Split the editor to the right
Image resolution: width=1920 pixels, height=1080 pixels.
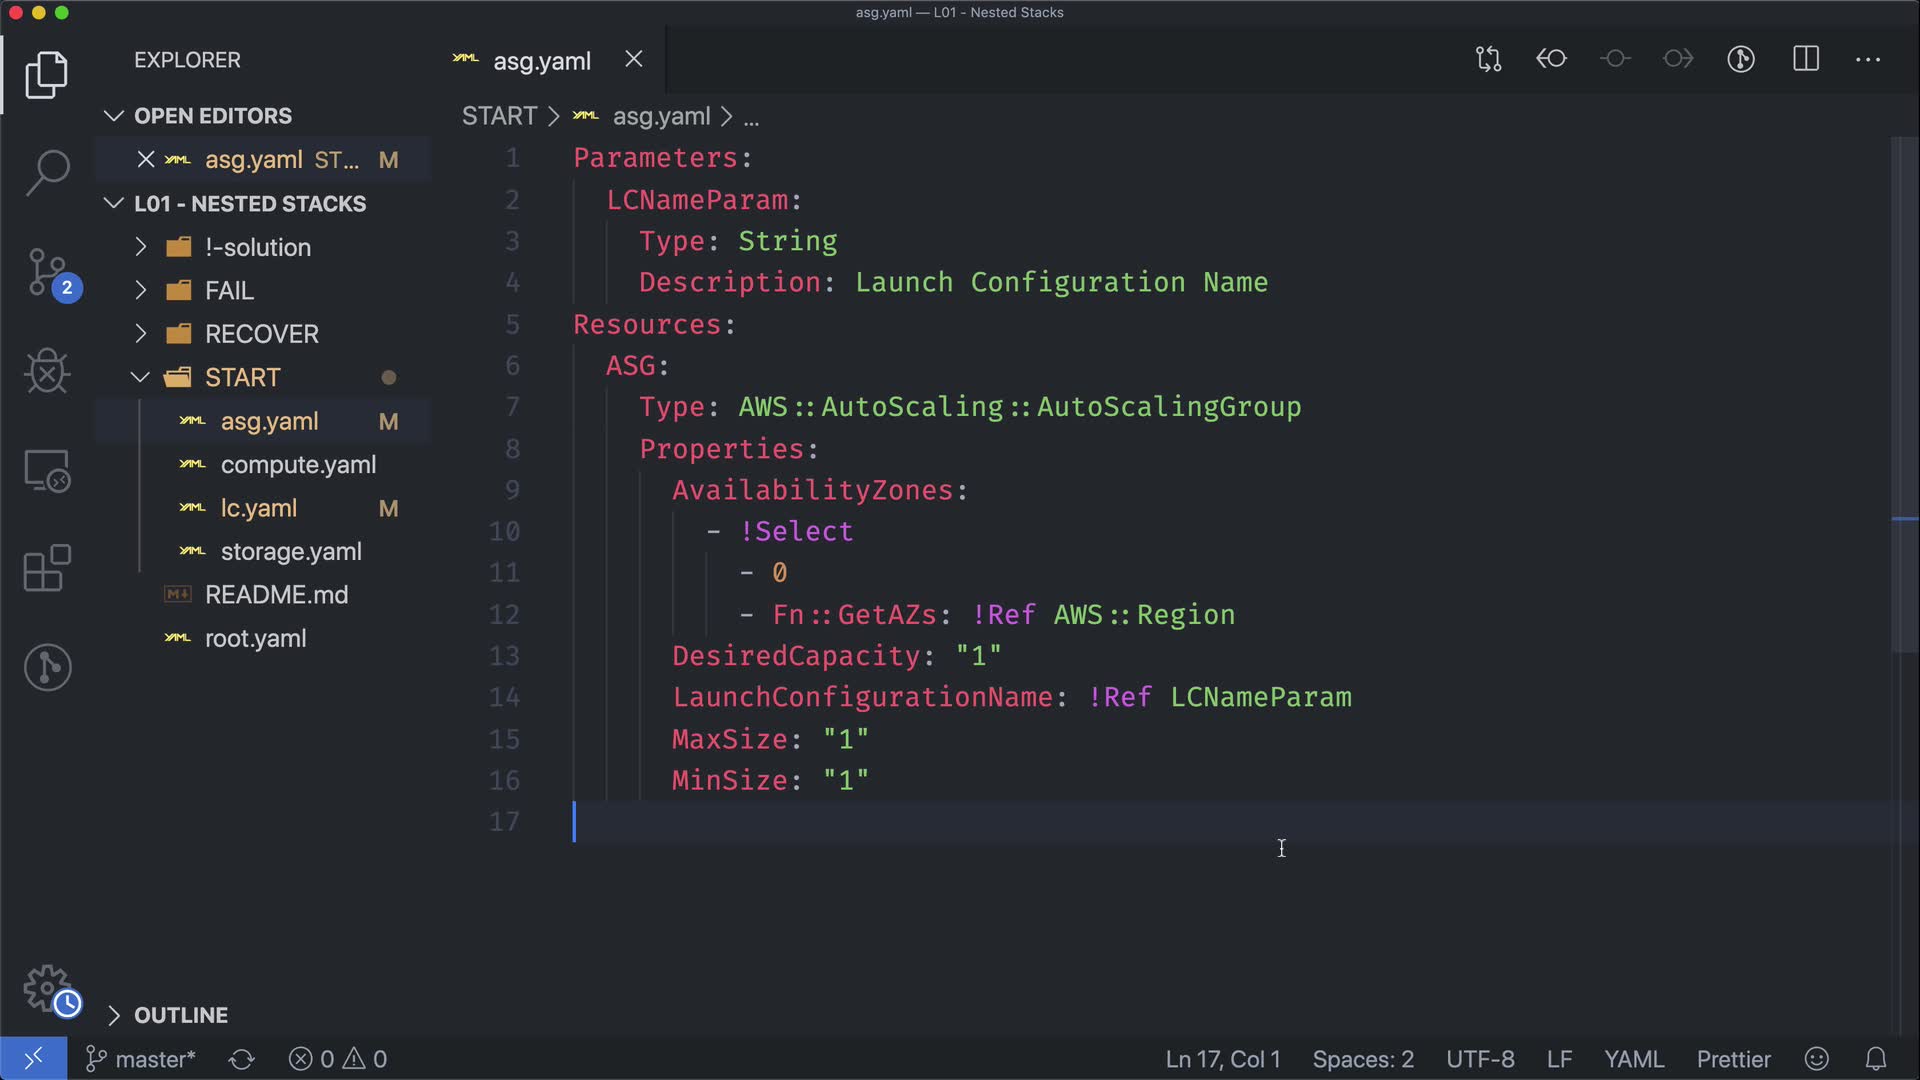point(1806,59)
